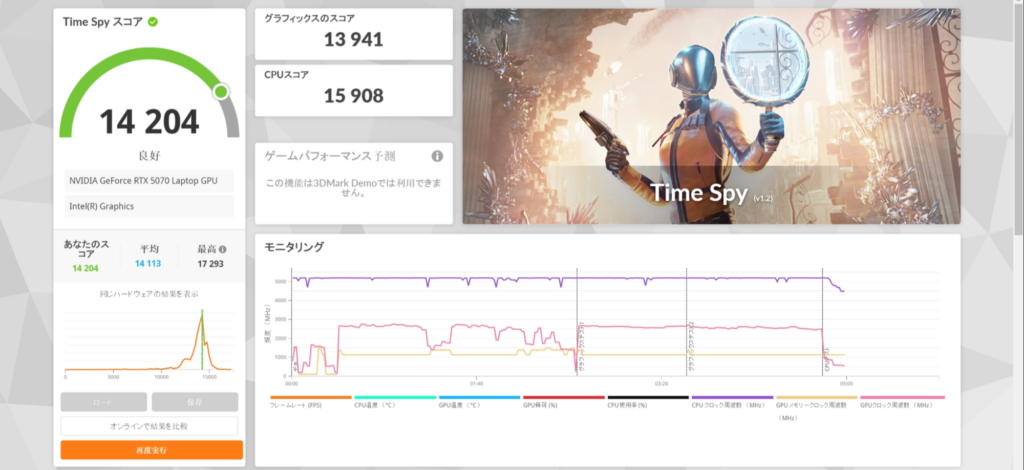
Task: Click the info icon beside 最高
Action: 223,249
